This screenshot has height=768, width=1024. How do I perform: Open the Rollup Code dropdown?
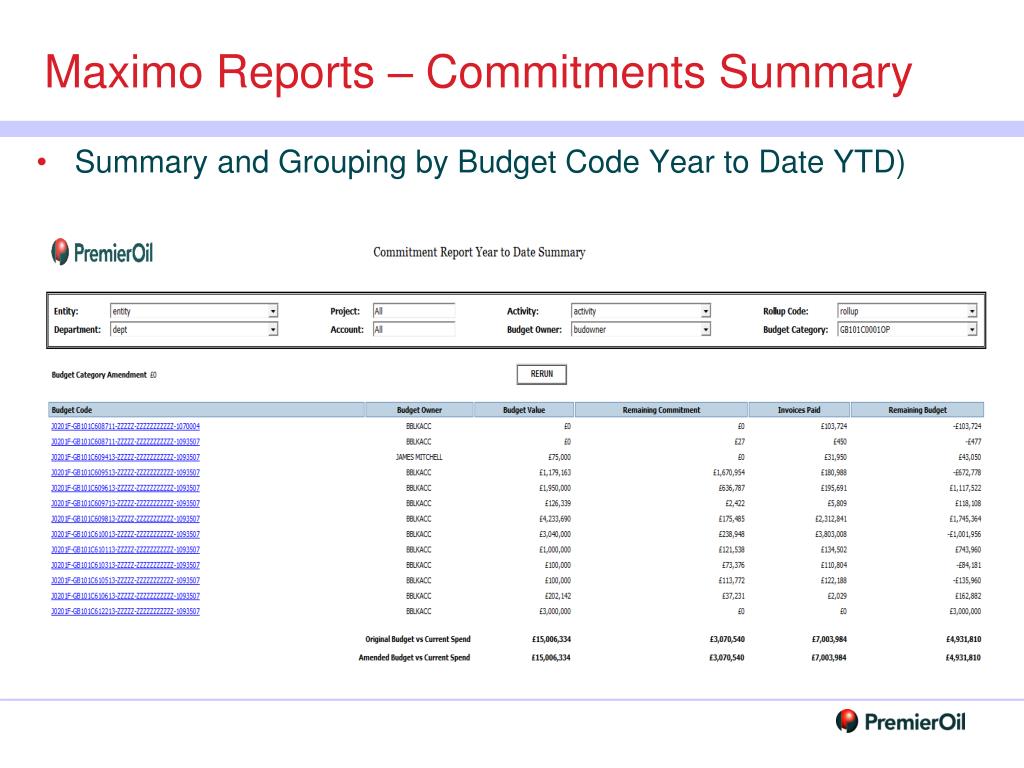point(907,312)
